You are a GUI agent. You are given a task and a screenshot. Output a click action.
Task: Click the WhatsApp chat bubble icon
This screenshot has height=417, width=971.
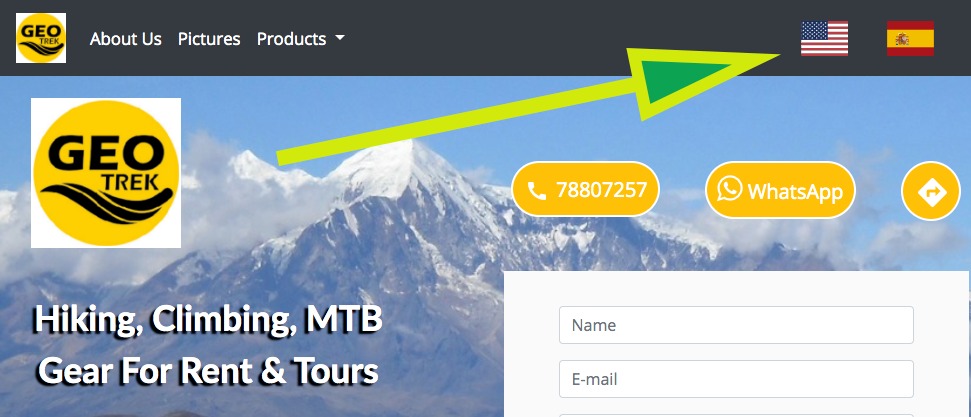[729, 189]
